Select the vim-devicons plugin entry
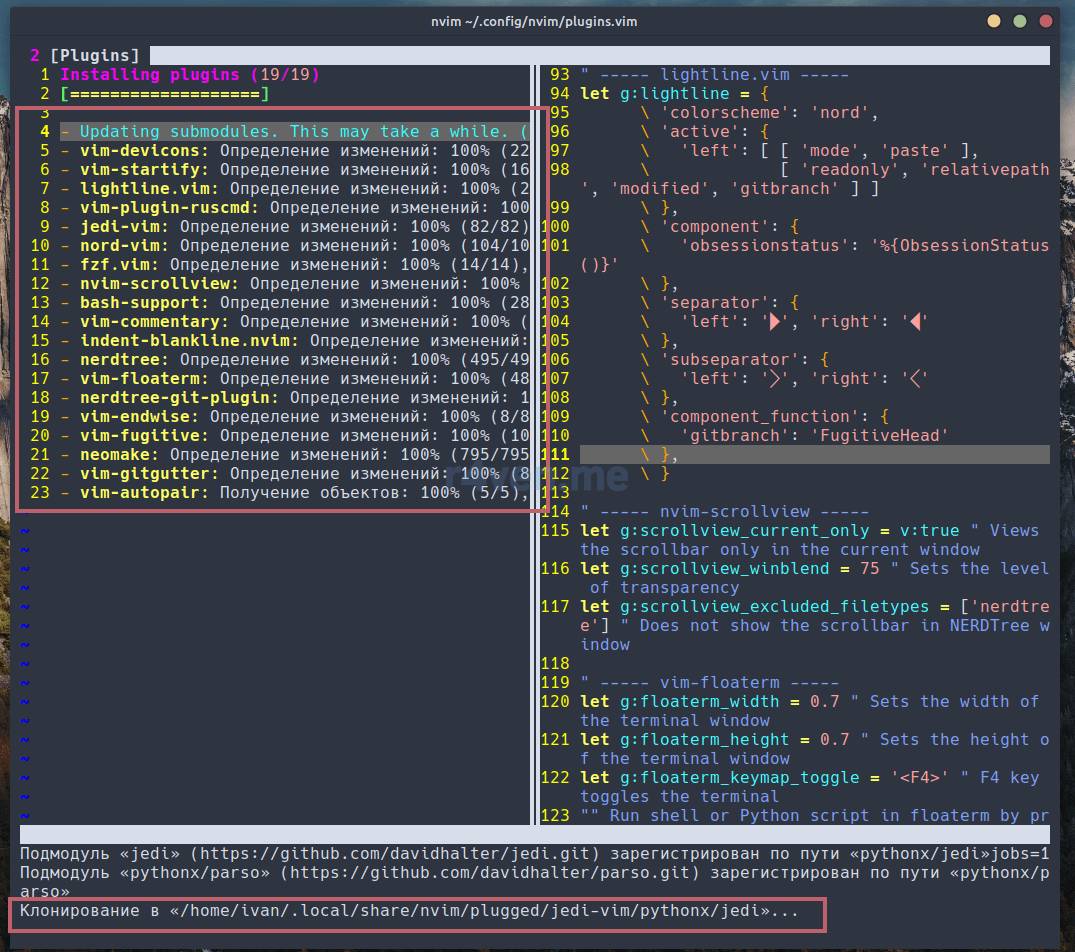This screenshot has height=952, width=1075. coord(144,151)
